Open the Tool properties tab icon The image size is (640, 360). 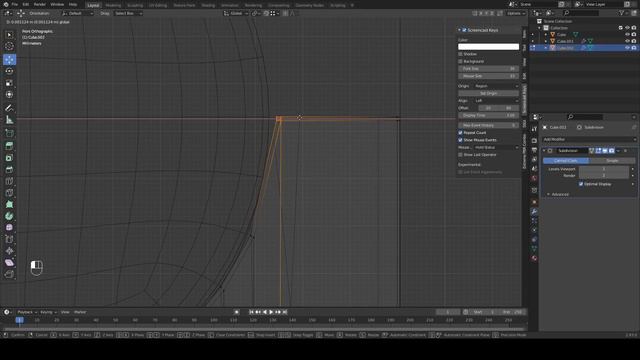534,129
